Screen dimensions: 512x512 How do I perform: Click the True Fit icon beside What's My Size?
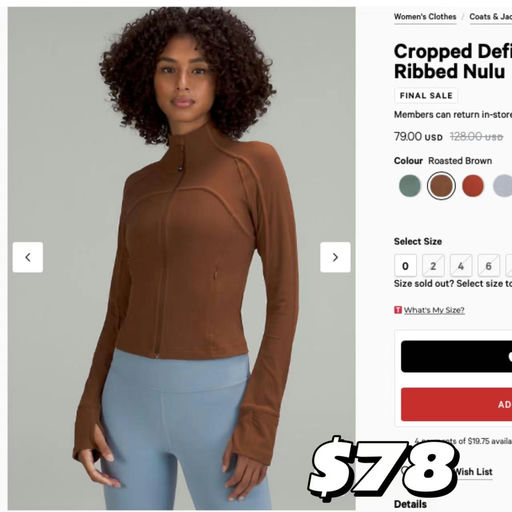[x=398, y=310]
